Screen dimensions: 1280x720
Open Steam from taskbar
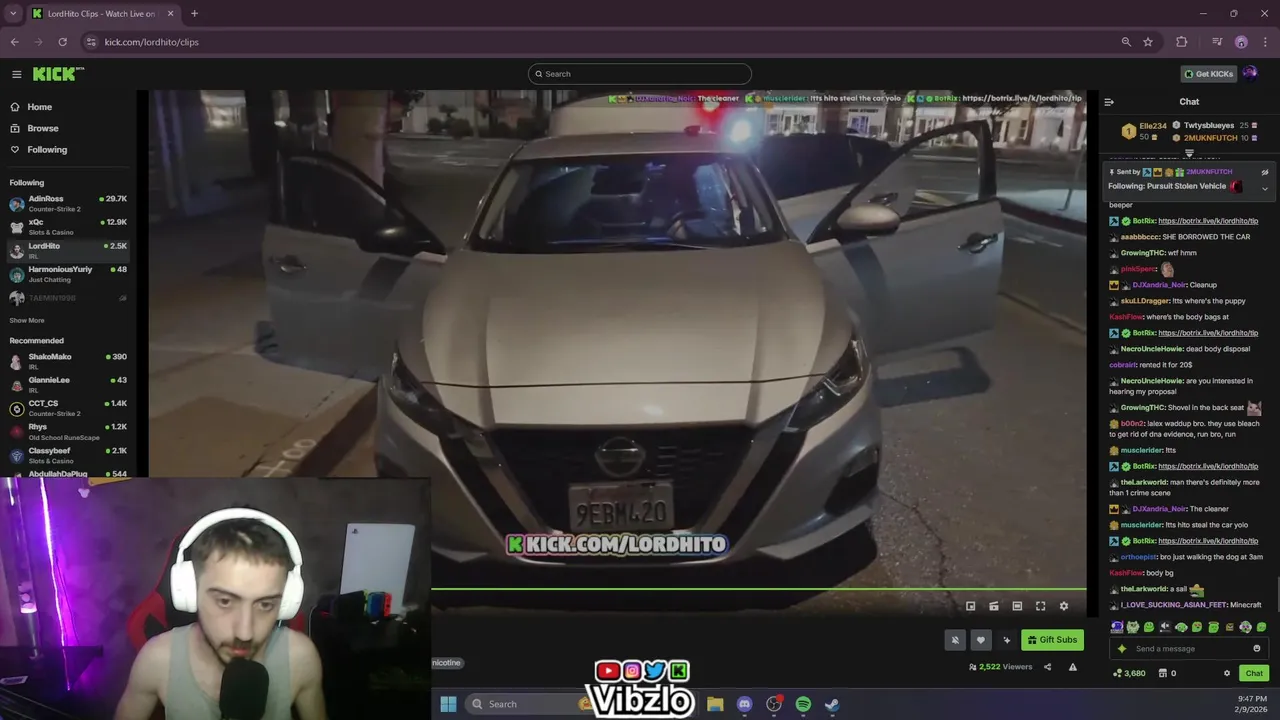(832, 704)
